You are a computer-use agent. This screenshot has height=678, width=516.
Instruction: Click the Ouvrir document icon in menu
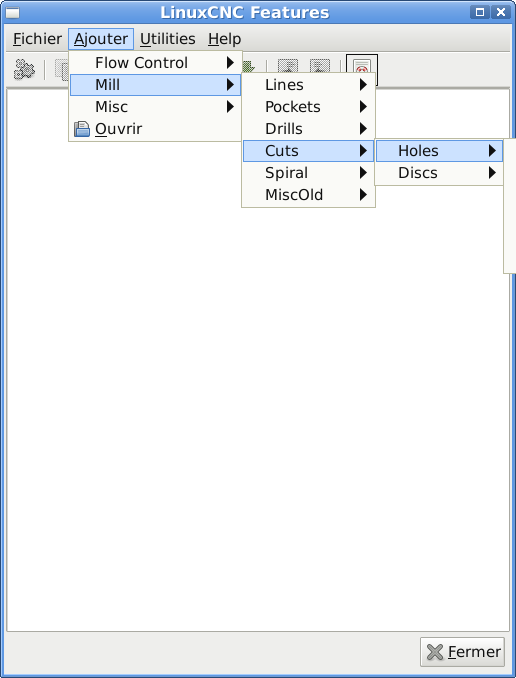pos(81,129)
